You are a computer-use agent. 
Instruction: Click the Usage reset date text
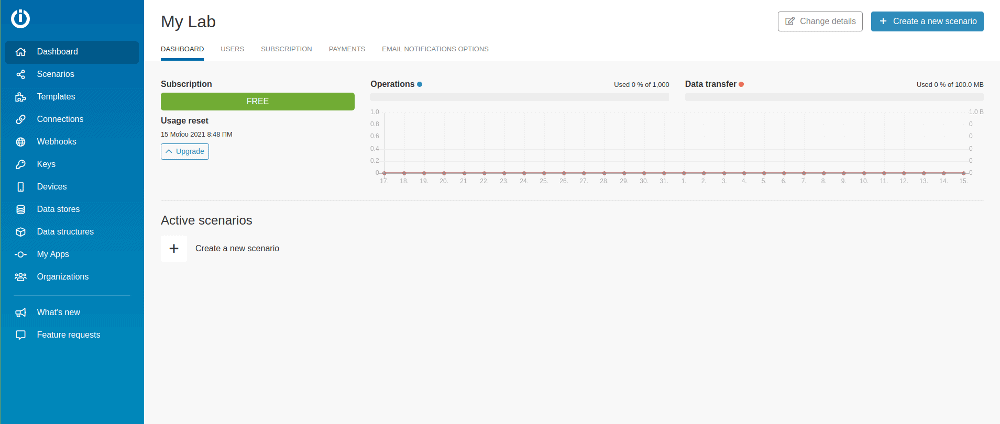tap(196, 135)
